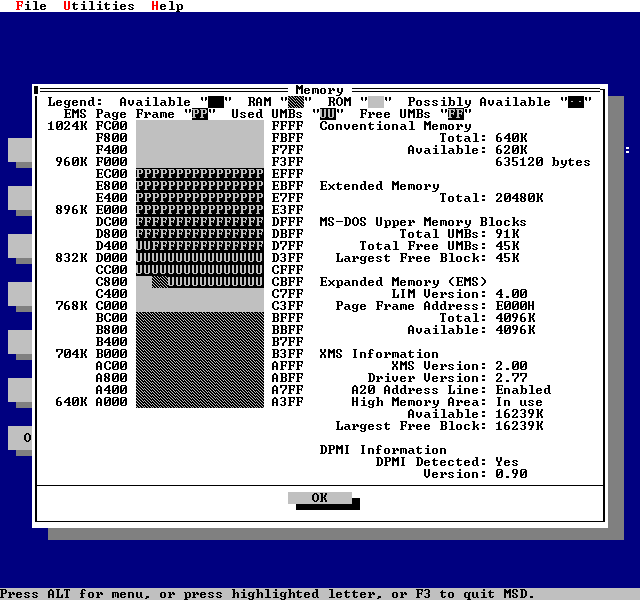Click the "Driver Version: 2.77" line
640x600 pixels.
coord(447,378)
